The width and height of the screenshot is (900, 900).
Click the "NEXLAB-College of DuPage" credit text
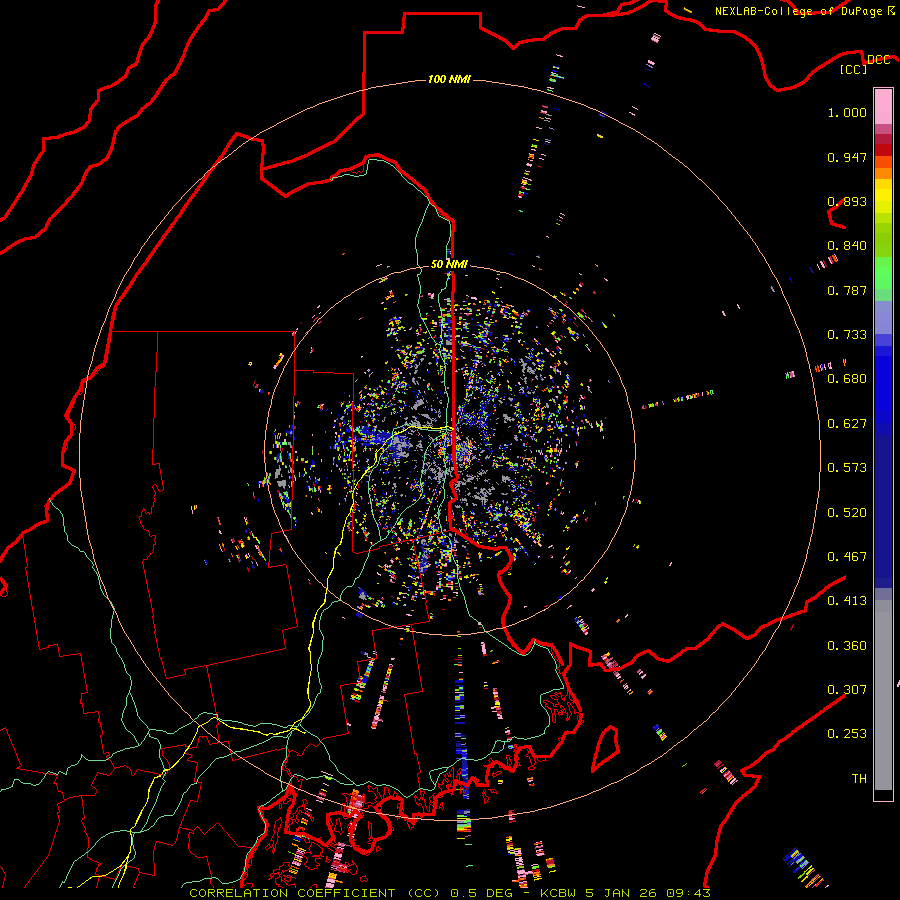(x=798, y=11)
